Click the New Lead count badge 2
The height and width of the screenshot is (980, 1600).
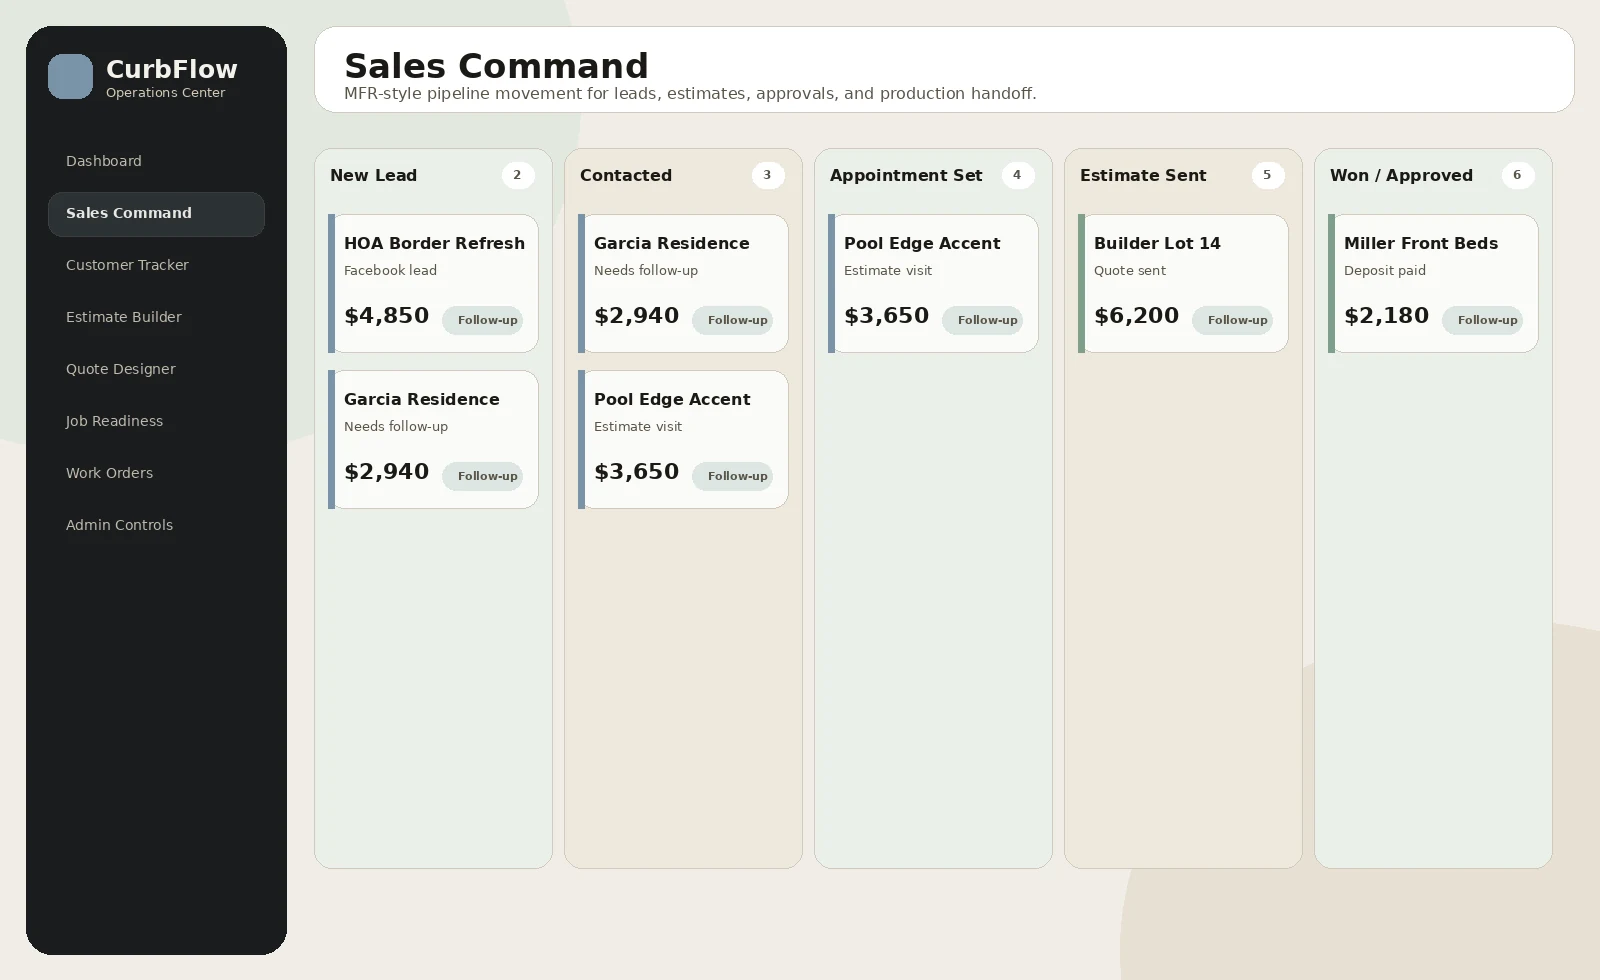(518, 175)
